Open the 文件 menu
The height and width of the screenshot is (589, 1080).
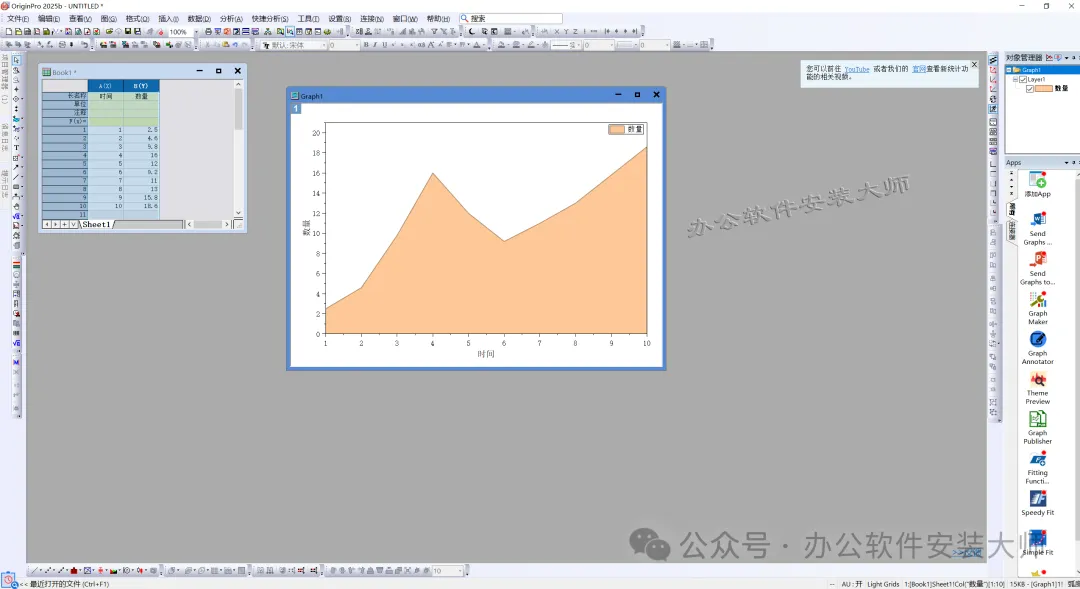[17, 19]
